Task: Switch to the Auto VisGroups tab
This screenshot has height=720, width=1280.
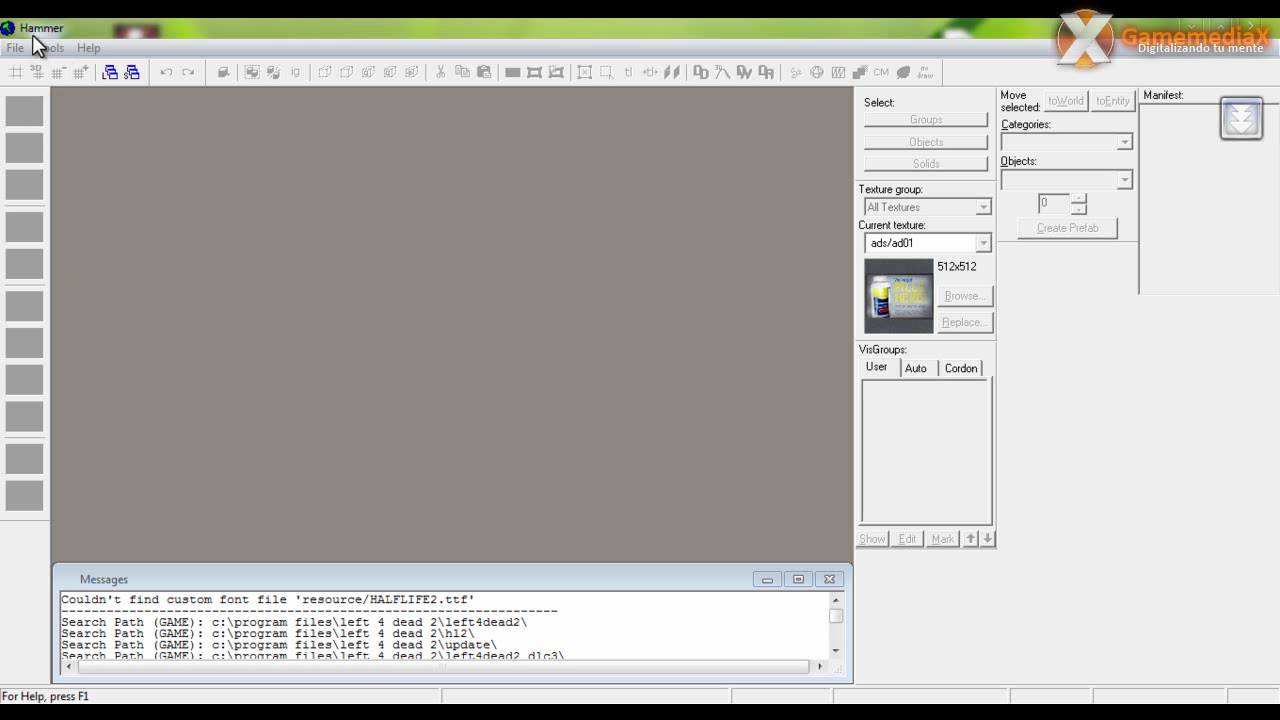Action: 916,368
